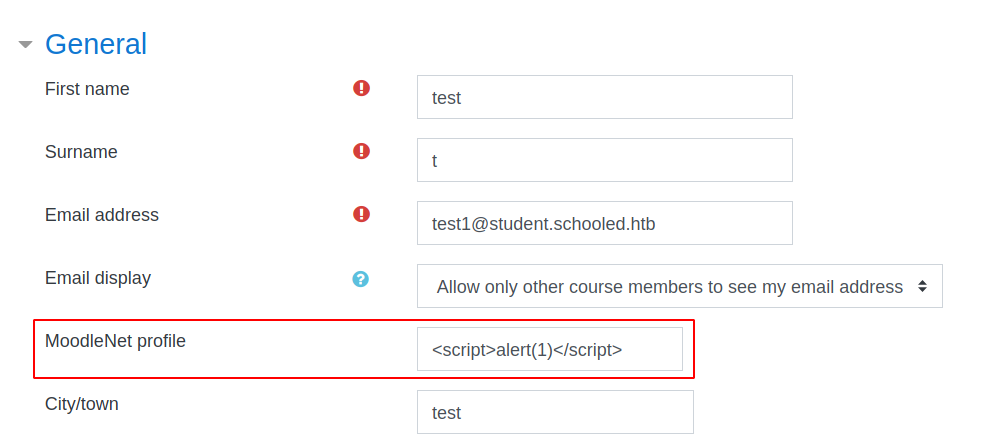Click the First name required field icon
The width and height of the screenshot is (984, 447).
(362, 88)
